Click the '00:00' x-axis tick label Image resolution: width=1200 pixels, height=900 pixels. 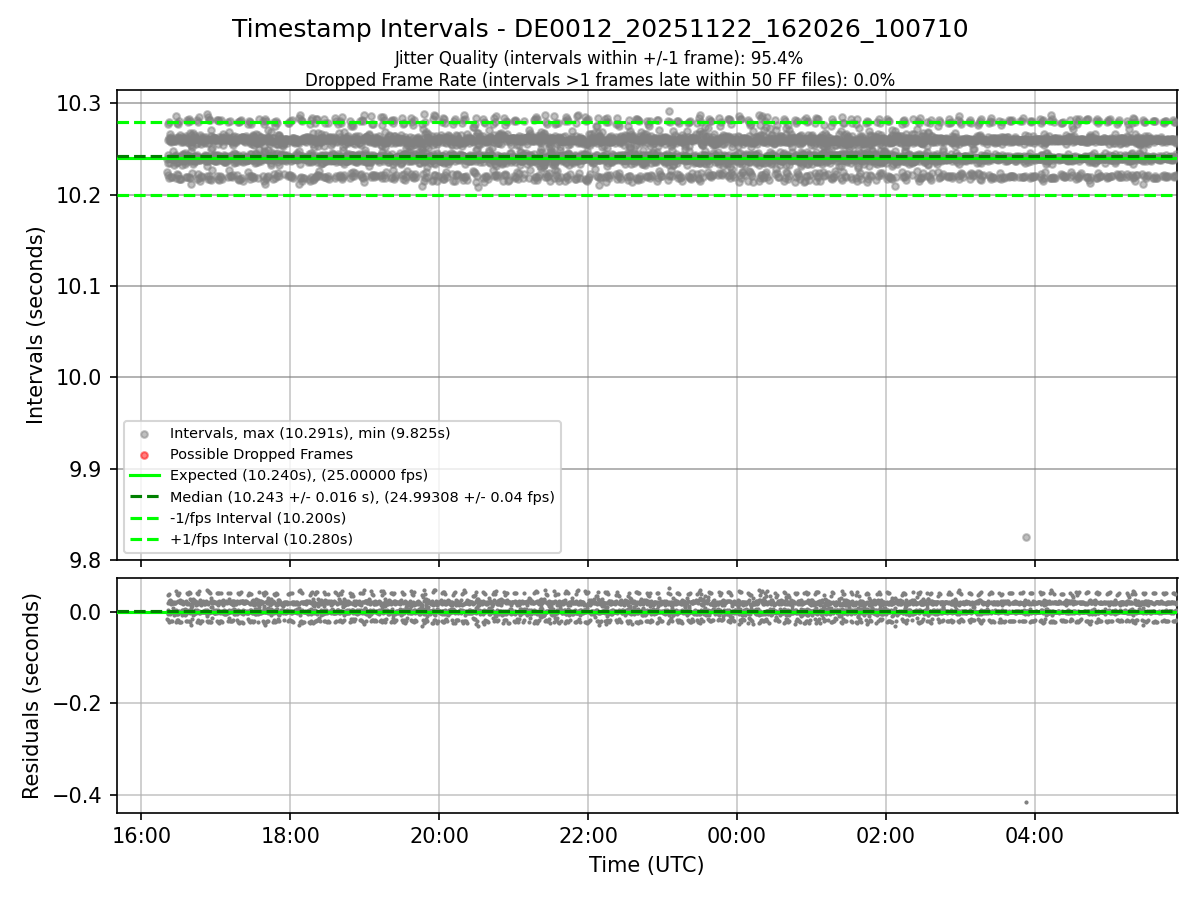(x=737, y=834)
